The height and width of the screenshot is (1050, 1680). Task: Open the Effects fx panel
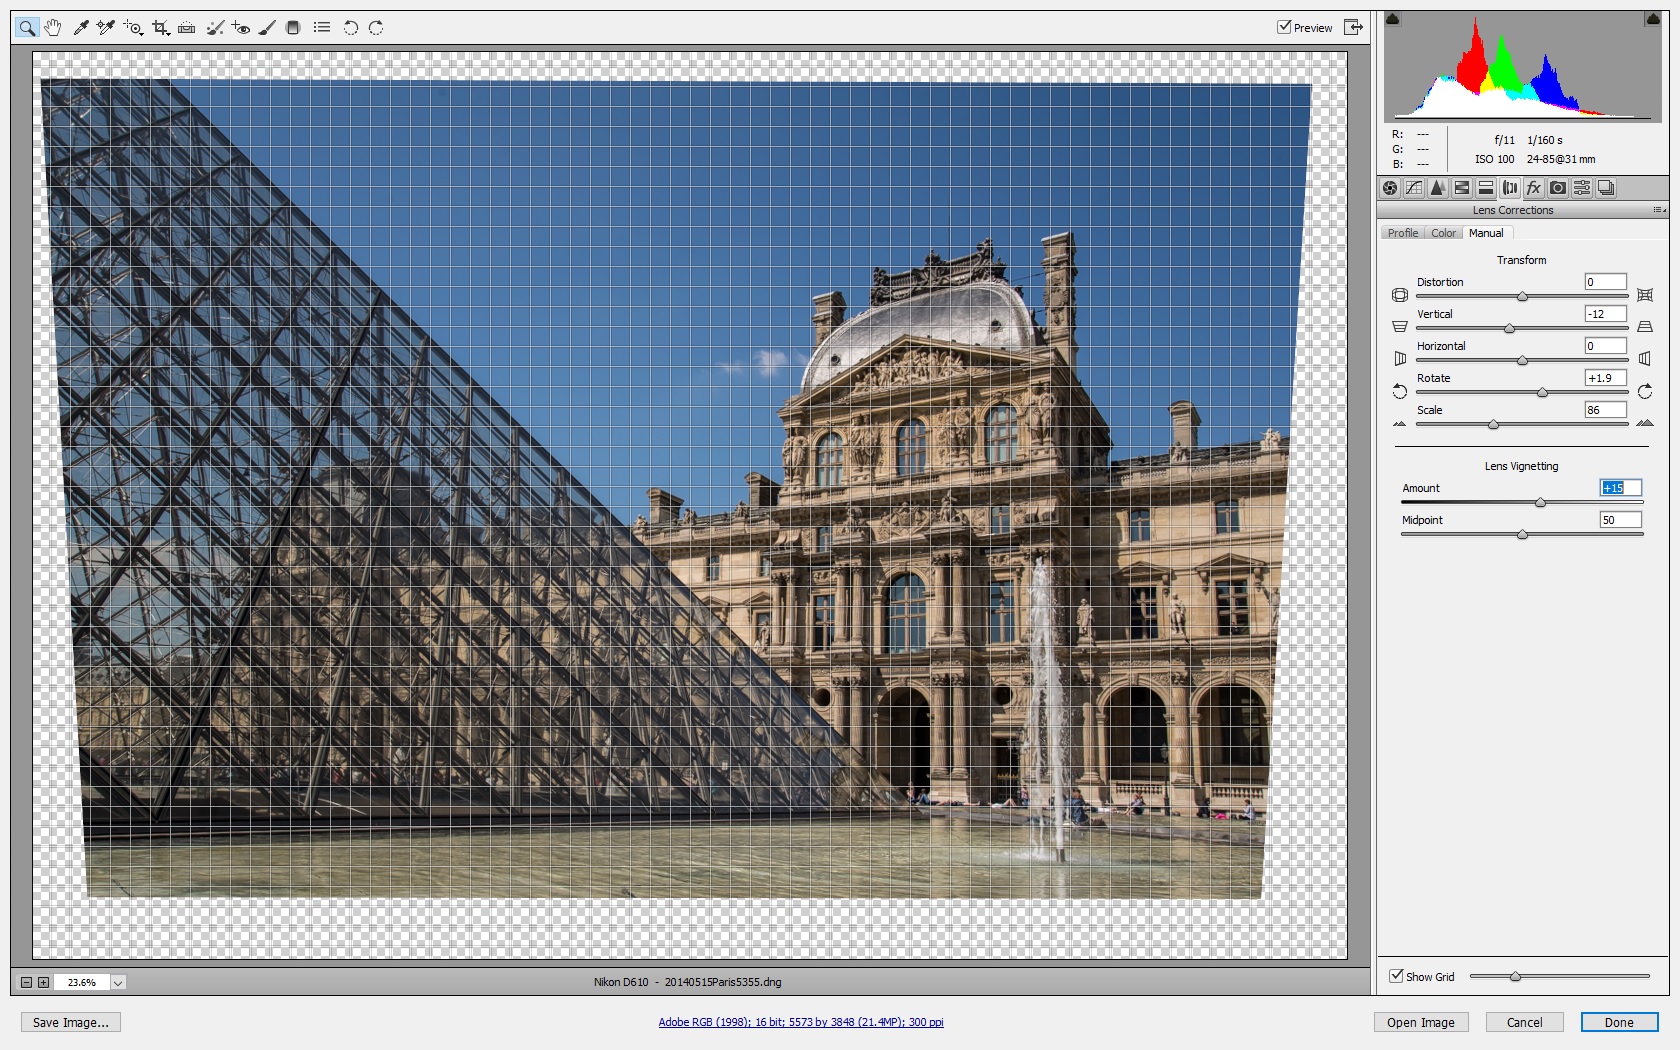[x=1534, y=188]
